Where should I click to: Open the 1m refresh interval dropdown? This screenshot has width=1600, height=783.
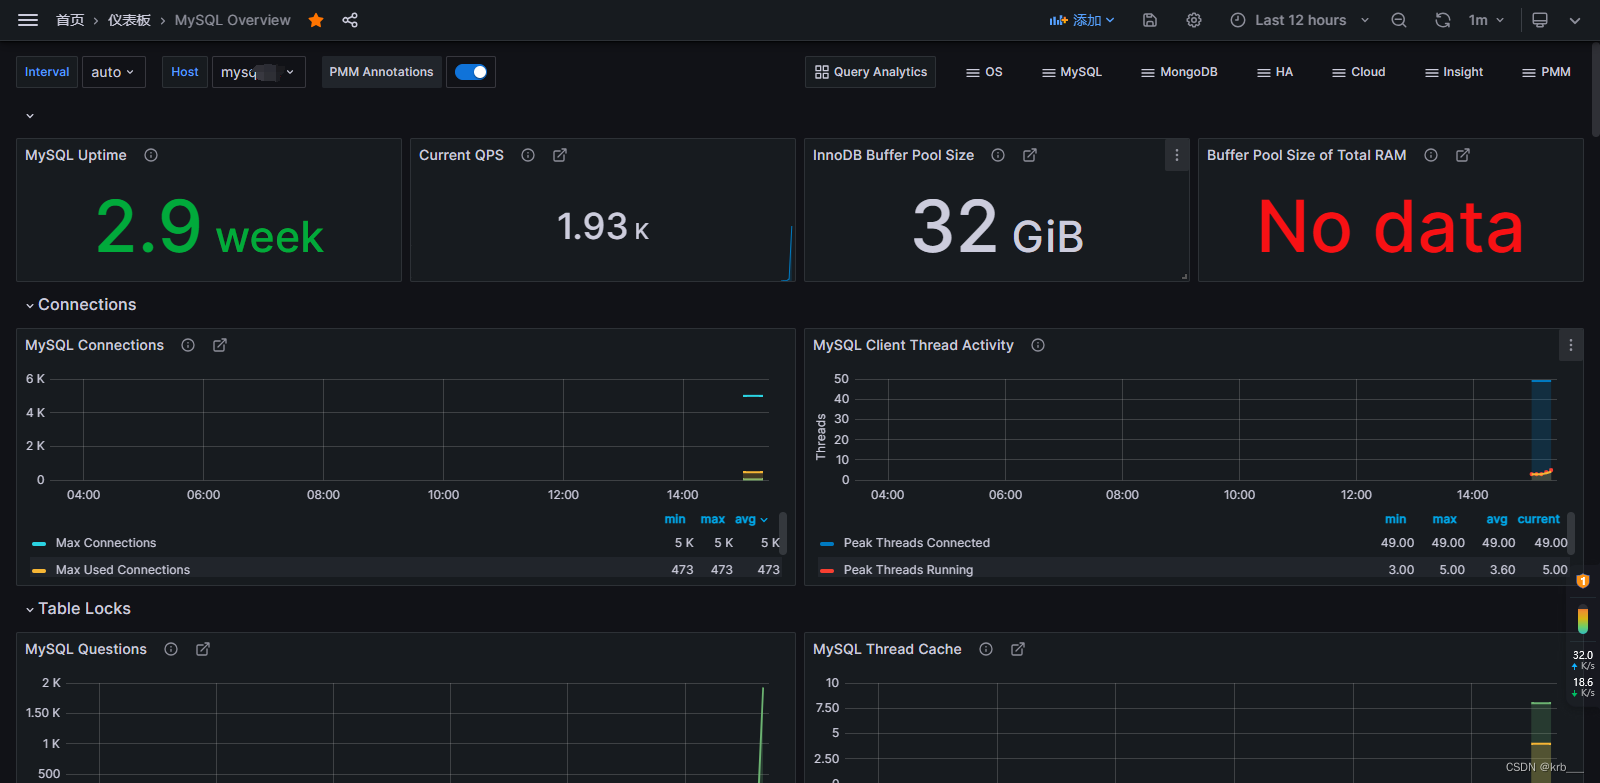click(x=1486, y=20)
